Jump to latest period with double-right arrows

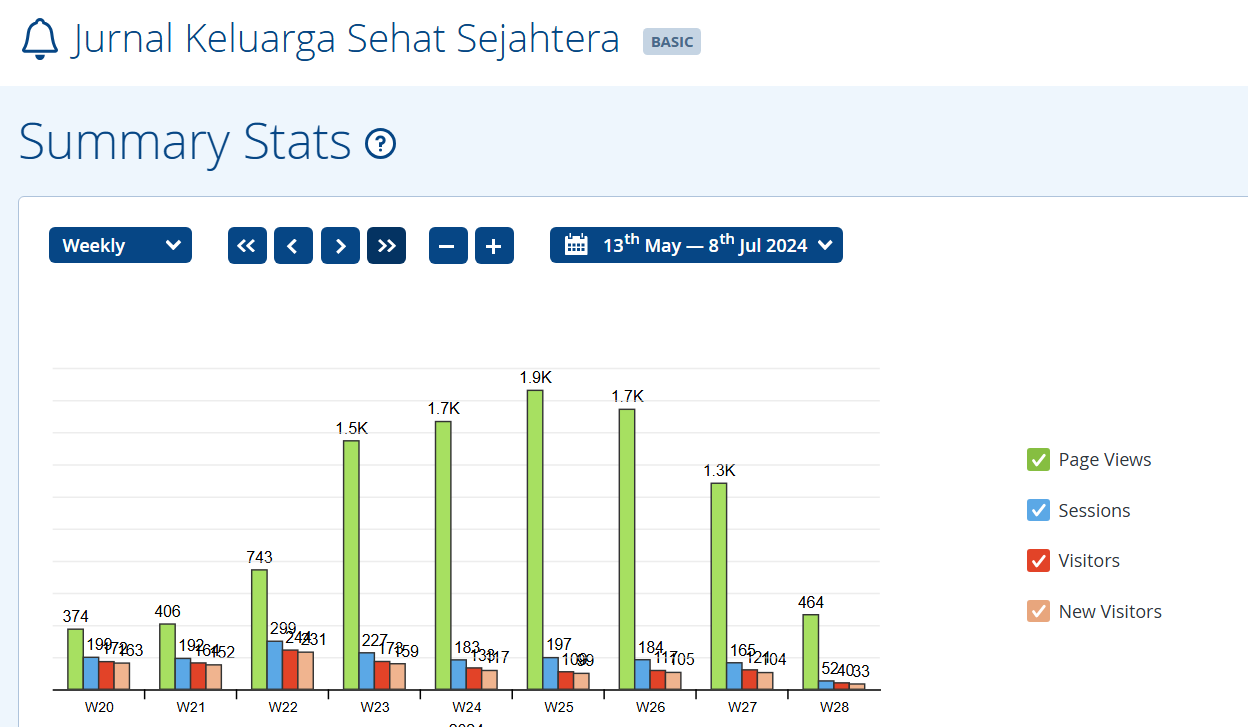coord(386,246)
